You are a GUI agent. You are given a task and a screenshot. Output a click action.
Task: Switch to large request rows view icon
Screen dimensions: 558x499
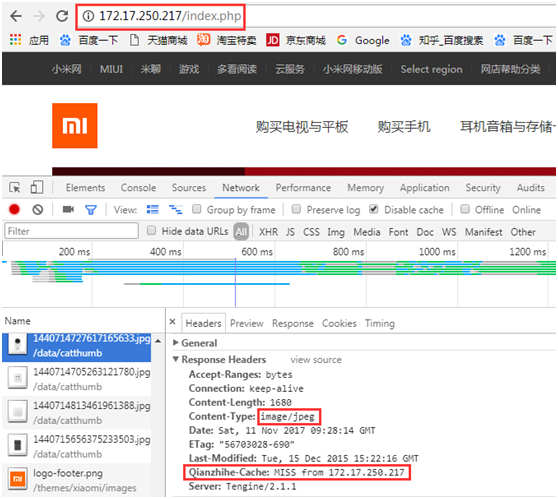pos(153,210)
